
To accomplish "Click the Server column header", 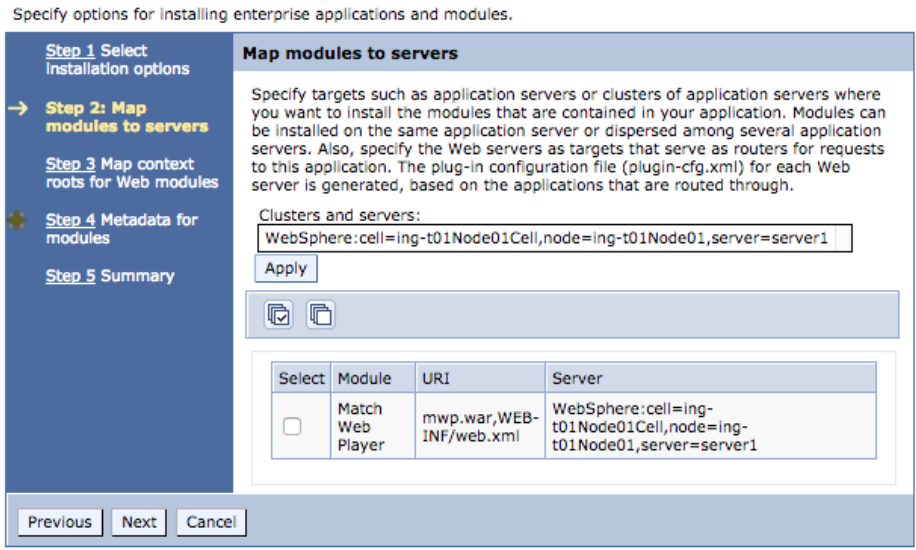I will pyautogui.click(x=710, y=378).
